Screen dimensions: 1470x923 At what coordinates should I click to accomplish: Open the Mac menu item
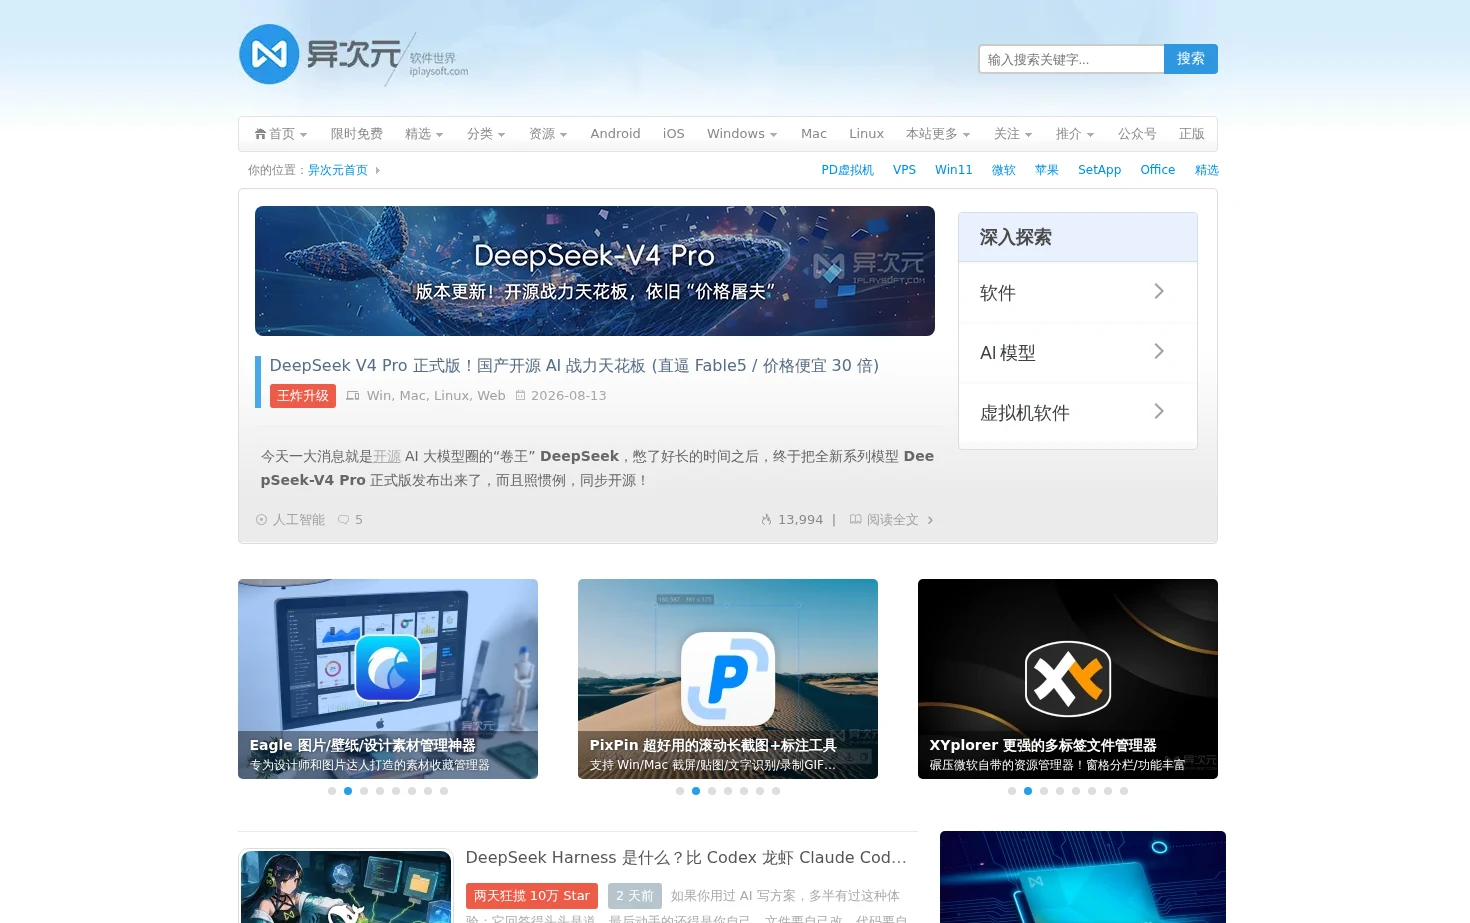pyautogui.click(x=814, y=134)
